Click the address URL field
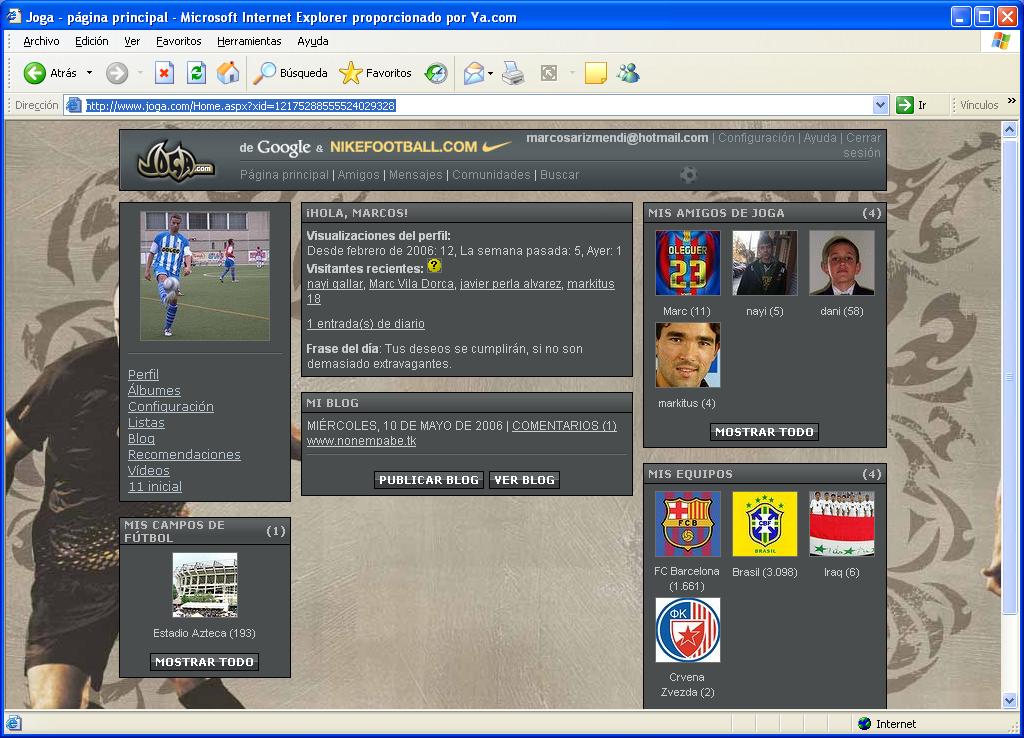The width and height of the screenshot is (1024, 738). 478,105
